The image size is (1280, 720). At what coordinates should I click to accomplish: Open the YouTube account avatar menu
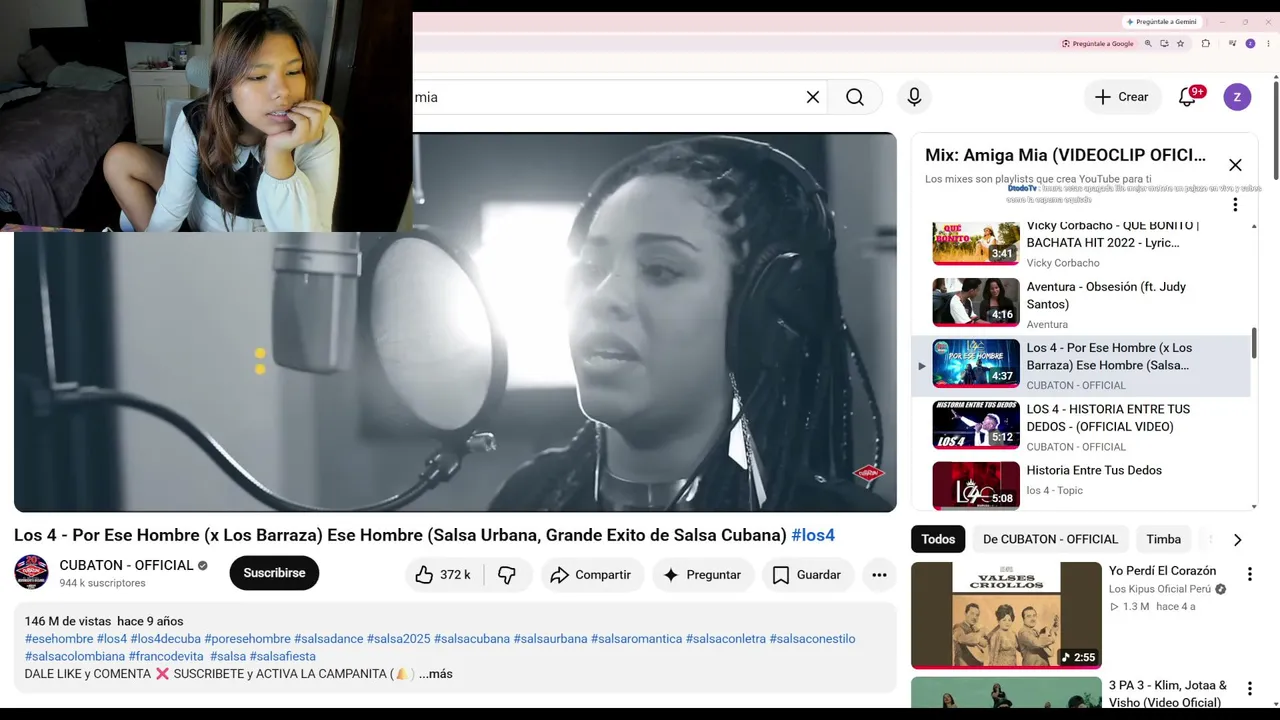pos(1237,97)
